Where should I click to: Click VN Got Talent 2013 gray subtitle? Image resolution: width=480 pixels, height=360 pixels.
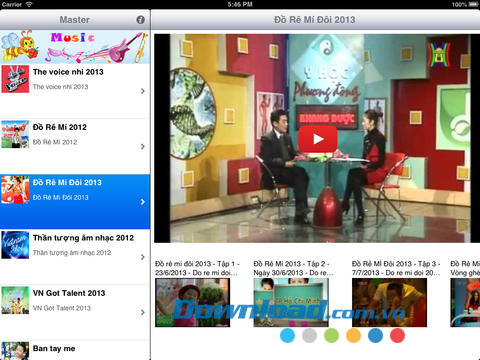click(62, 308)
